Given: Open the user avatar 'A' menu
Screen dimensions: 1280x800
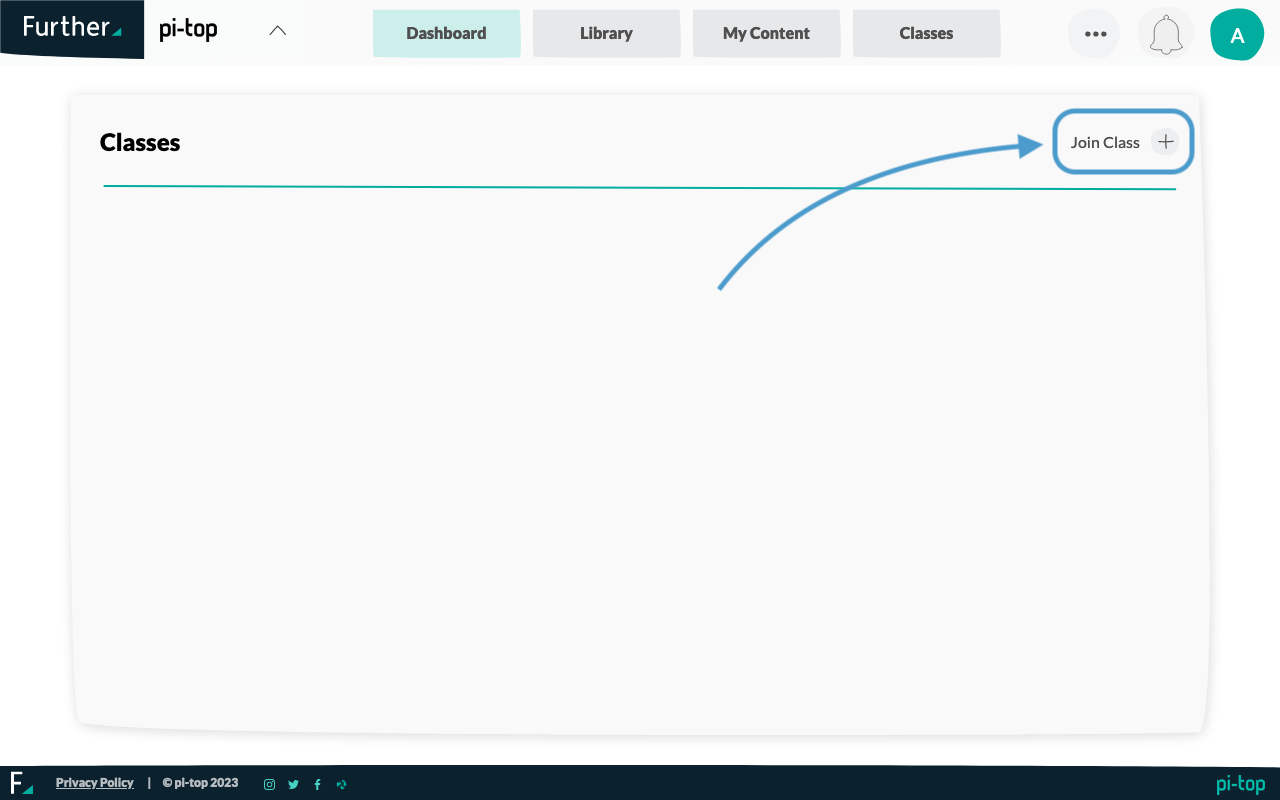Looking at the screenshot, I should coord(1237,34).
